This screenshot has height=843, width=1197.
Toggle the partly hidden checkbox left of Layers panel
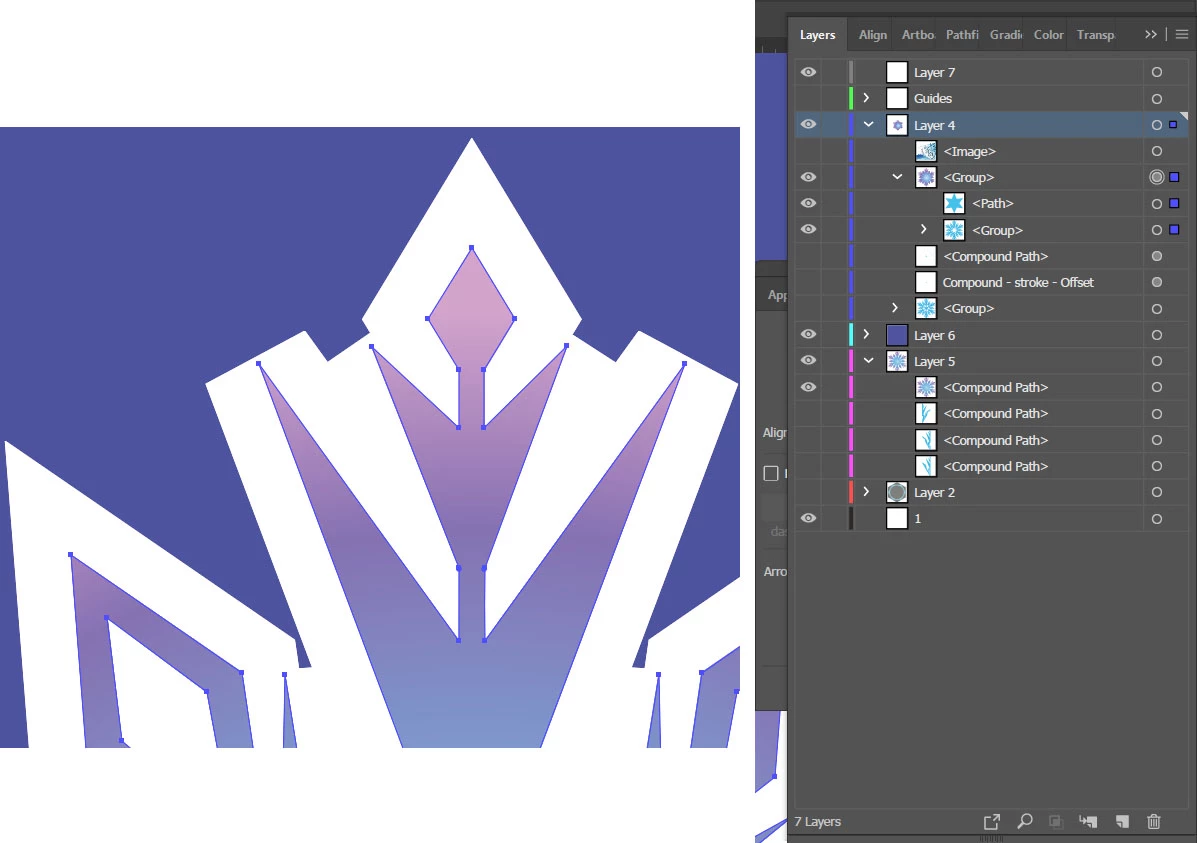tap(771, 473)
